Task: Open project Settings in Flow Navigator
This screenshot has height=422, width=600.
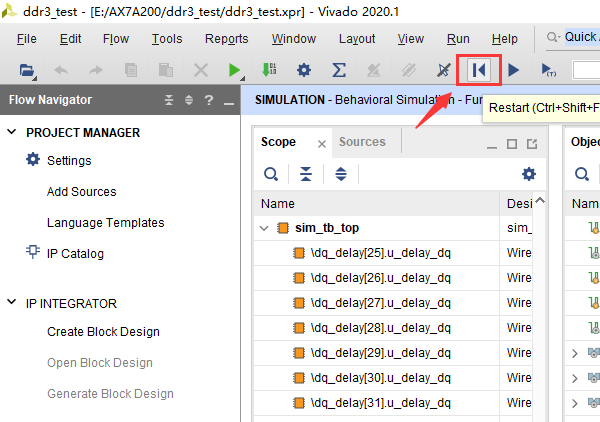Action: click(69, 161)
